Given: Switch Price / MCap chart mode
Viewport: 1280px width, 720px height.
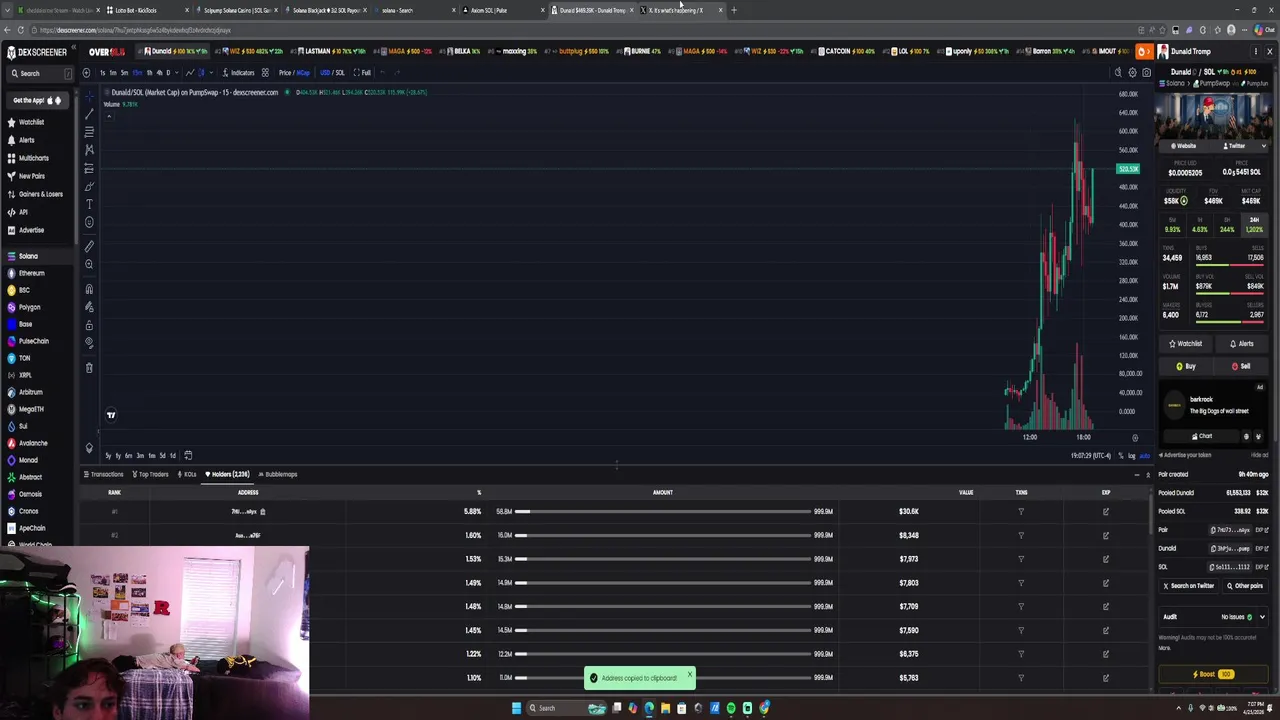Looking at the screenshot, I should [294, 72].
